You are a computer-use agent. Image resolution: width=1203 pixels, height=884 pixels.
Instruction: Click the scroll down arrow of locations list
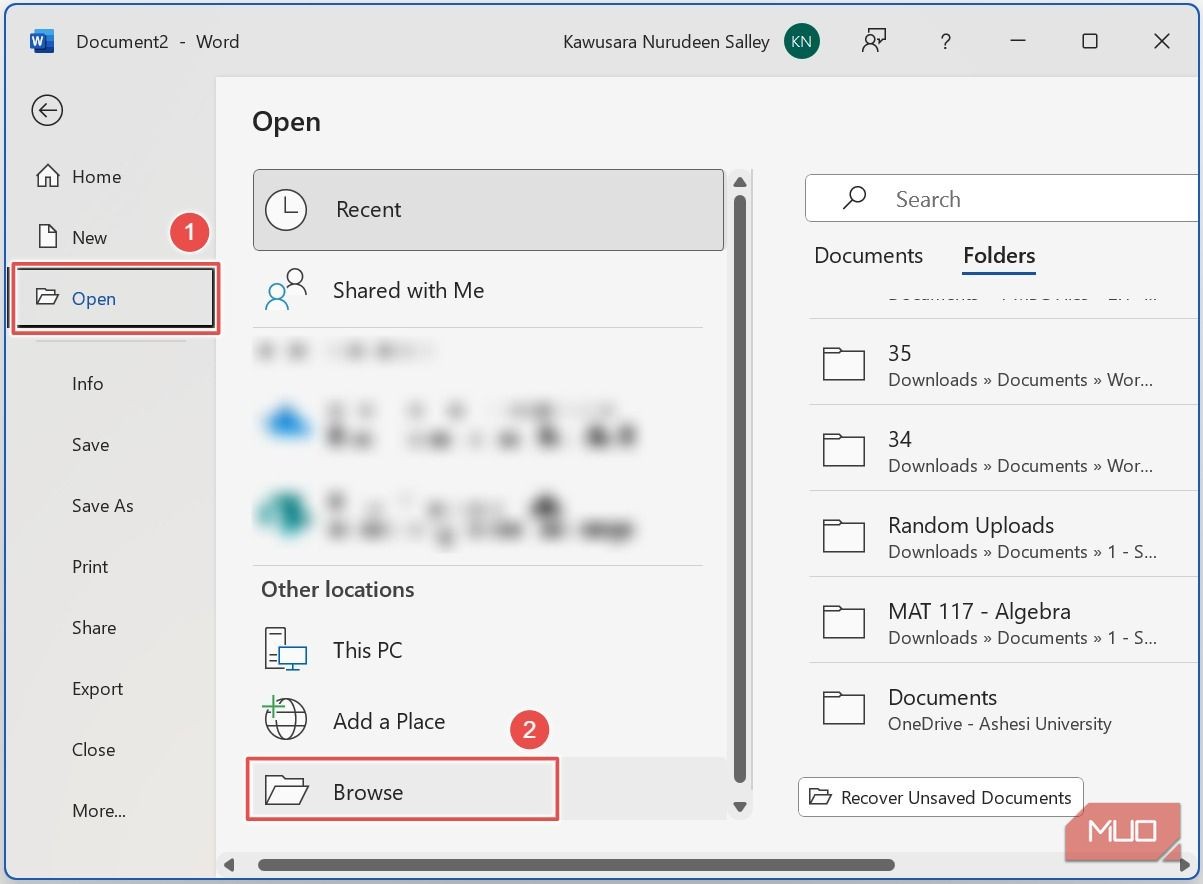coord(740,806)
